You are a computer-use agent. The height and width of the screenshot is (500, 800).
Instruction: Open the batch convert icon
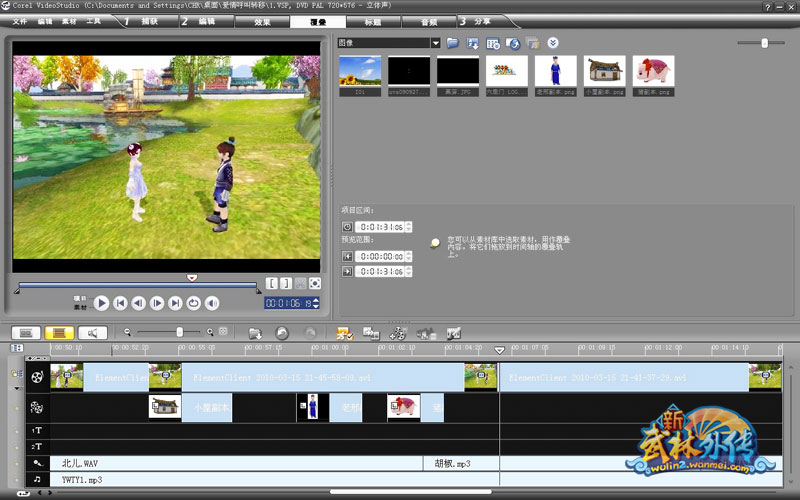(x=371, y=333)
